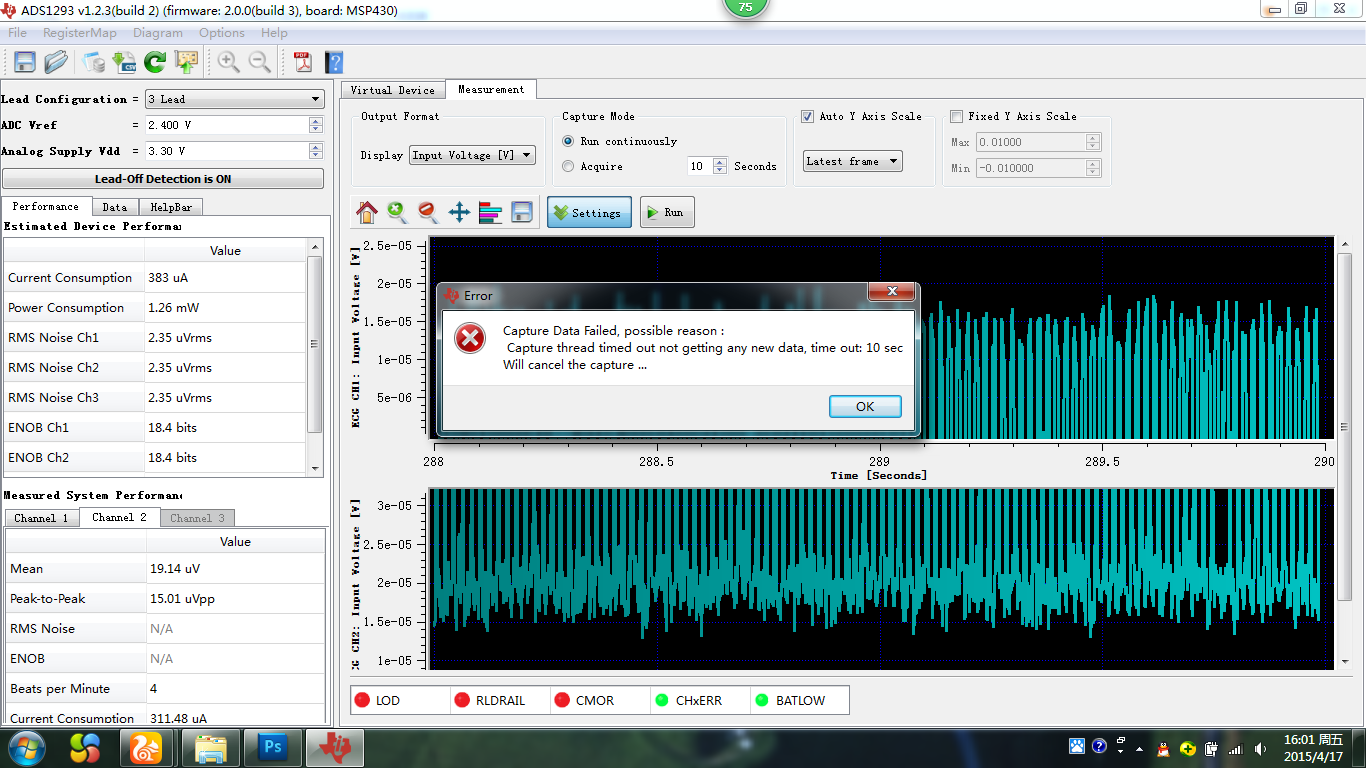This screenshot has width=1366, height=768.
Task: Click the up arrow of the Min Y axis spinner
Action: point(1093,164)
